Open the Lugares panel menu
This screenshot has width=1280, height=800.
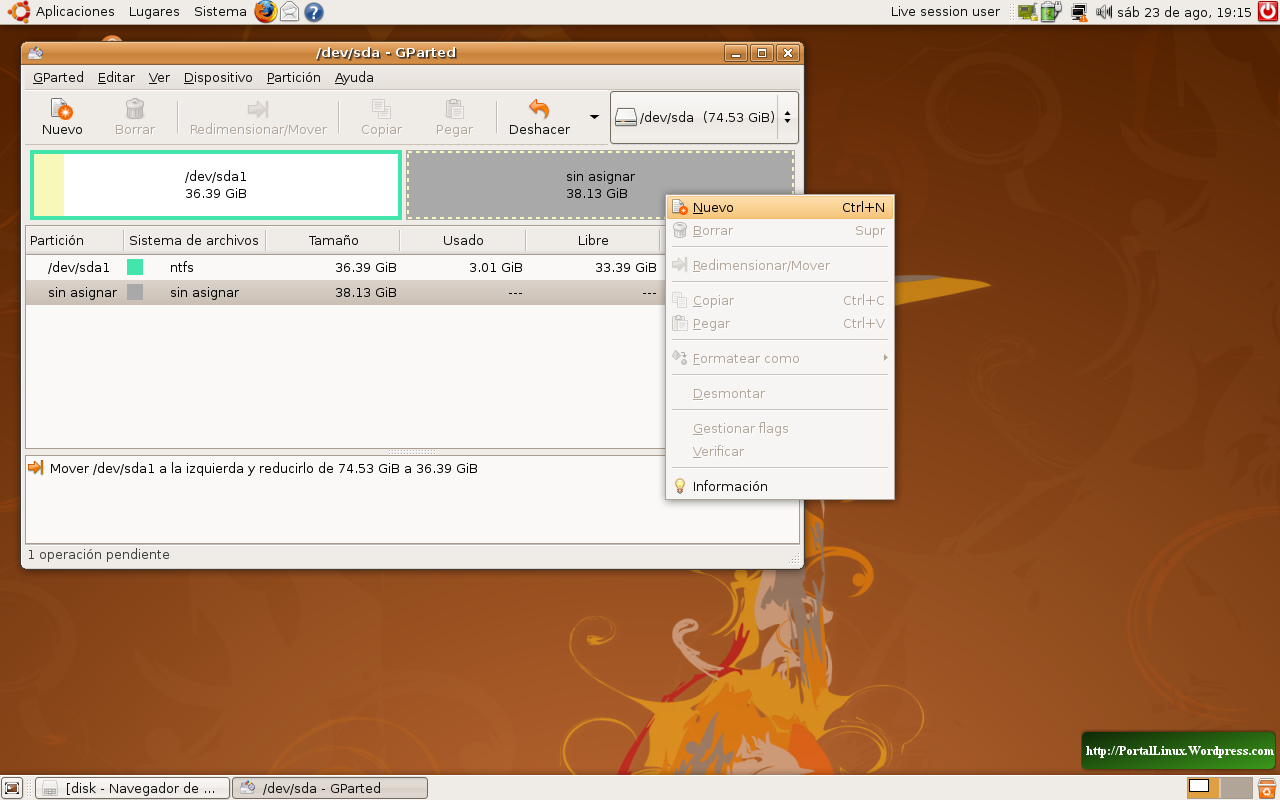click(154, 12)
